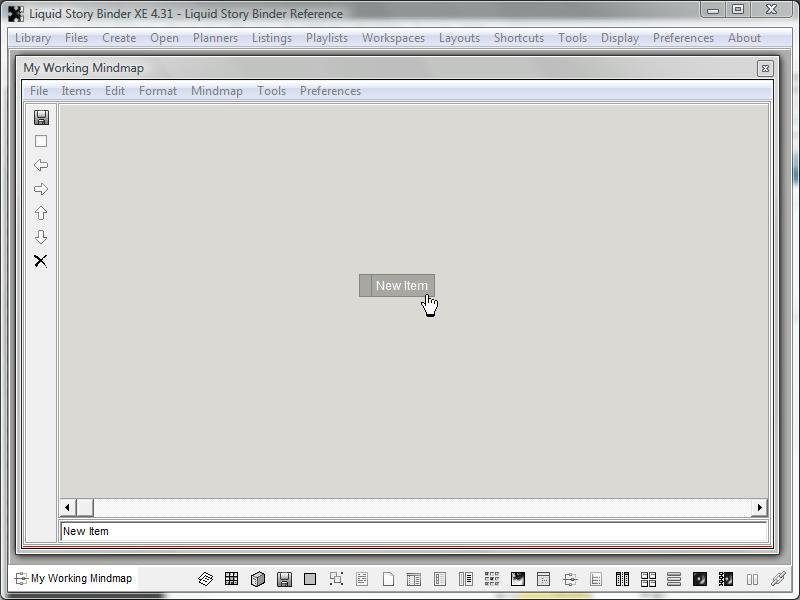Click the grid icon in the bottom toolbar
Image resolution: width=800 pixels, height=600 pixels.
click(x=231, y=579)
